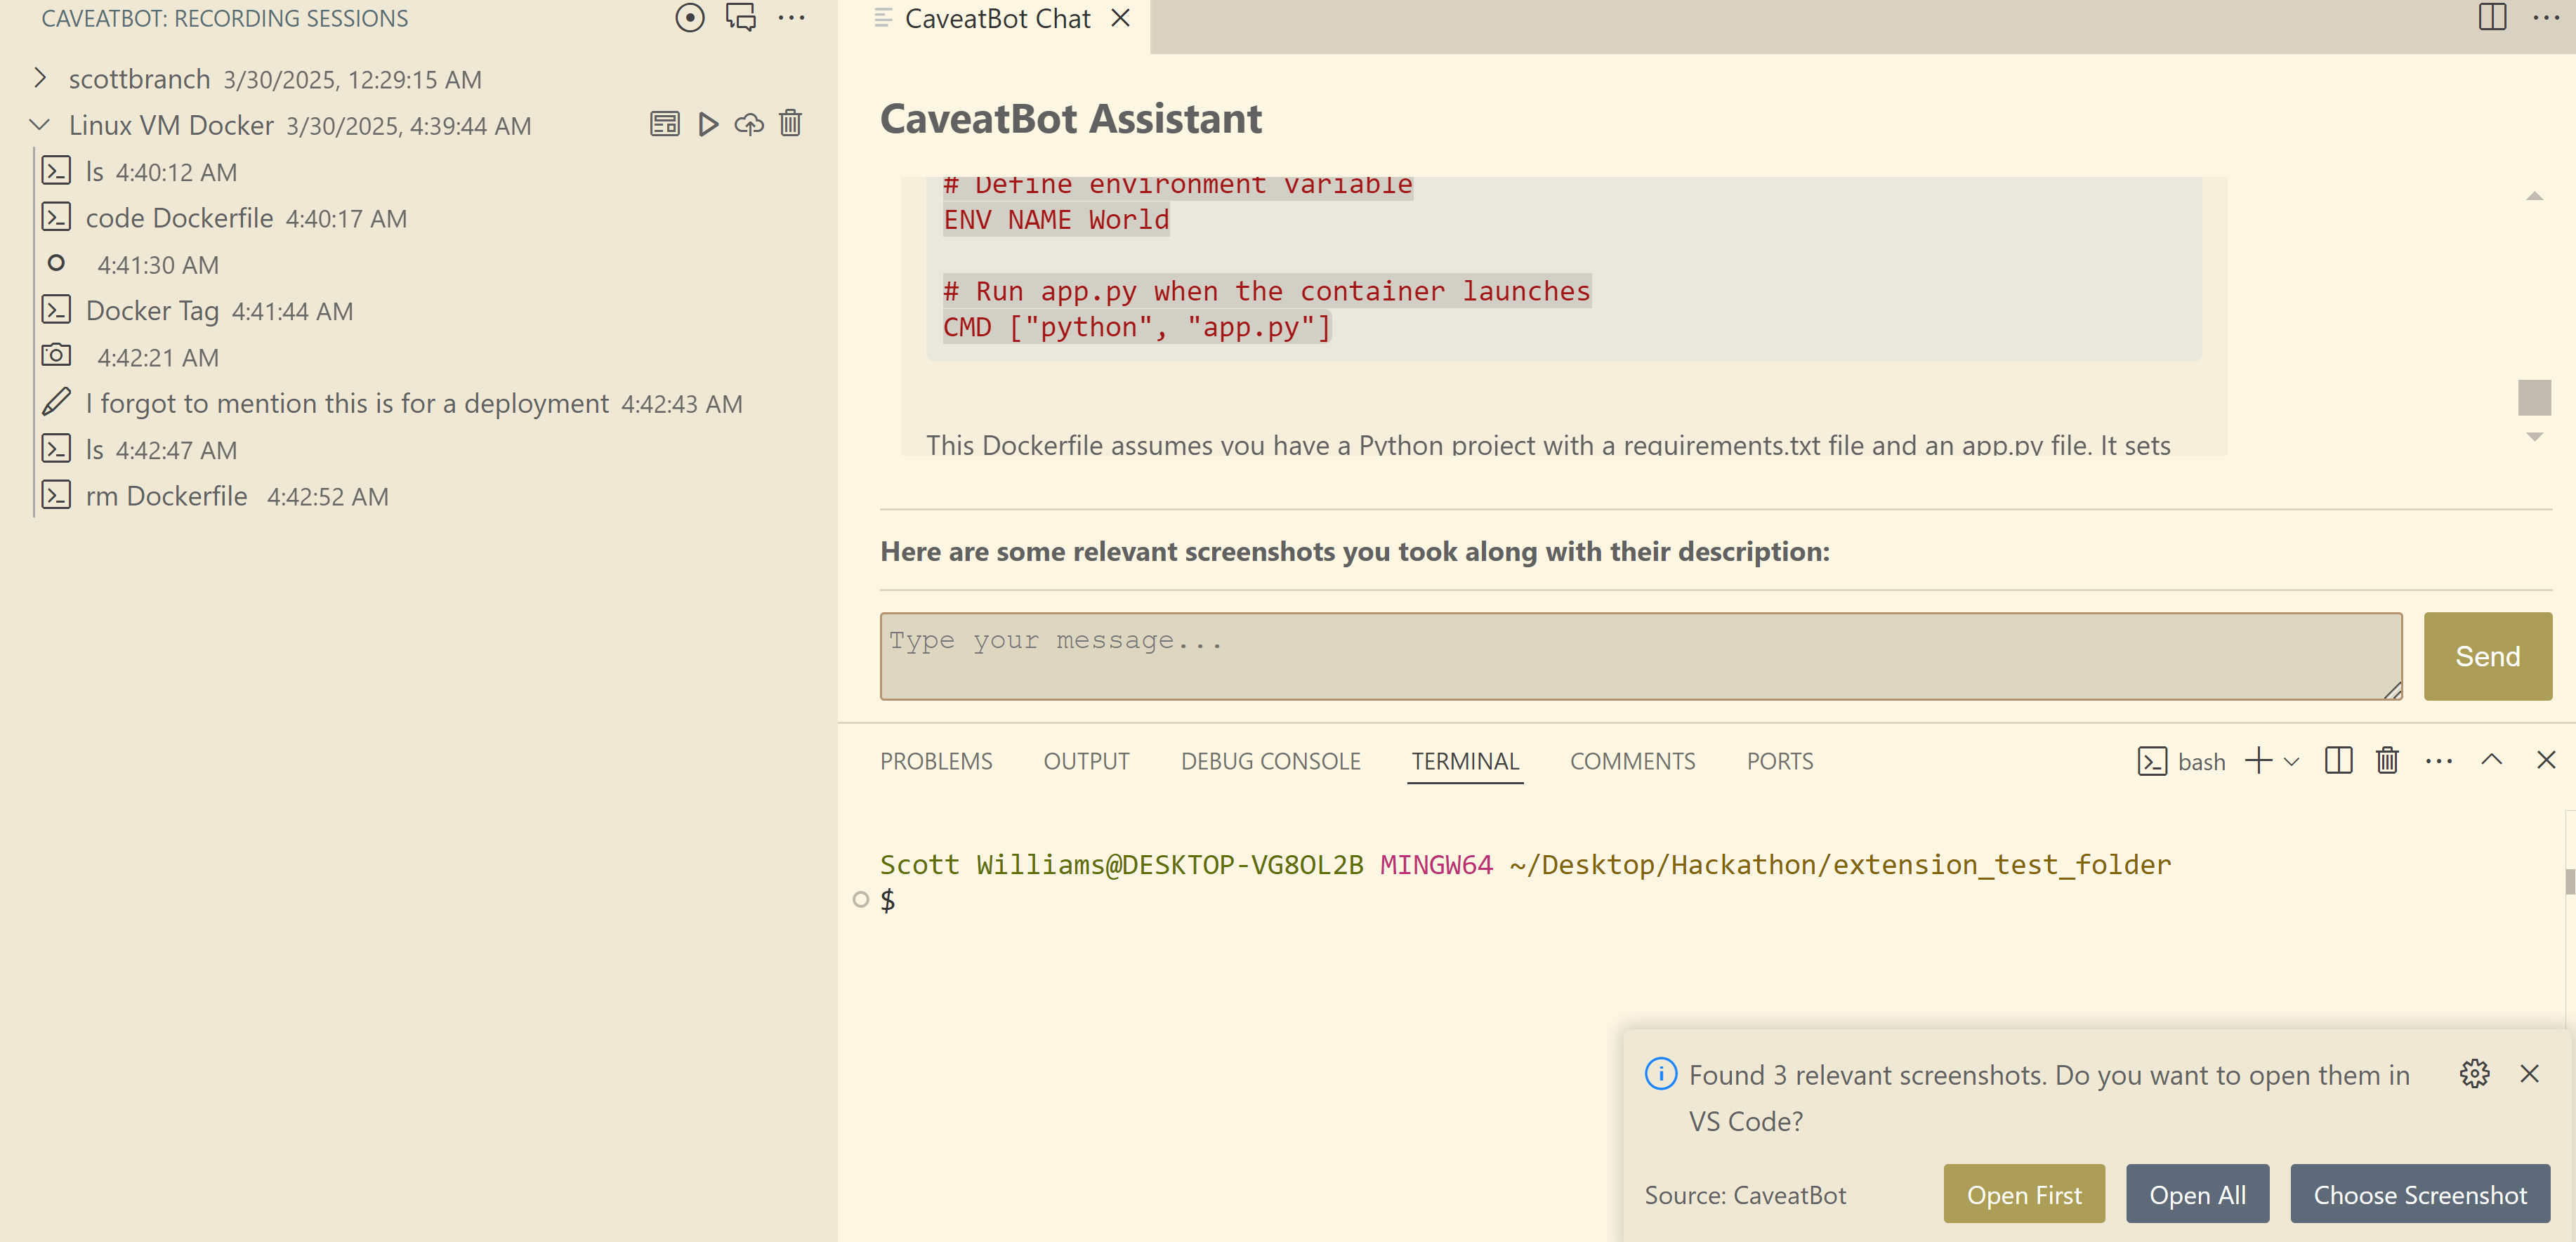Collapse the Linux VM Docker session
This screenshot has height=1242, width=2576.
click(x=40, y=125)
